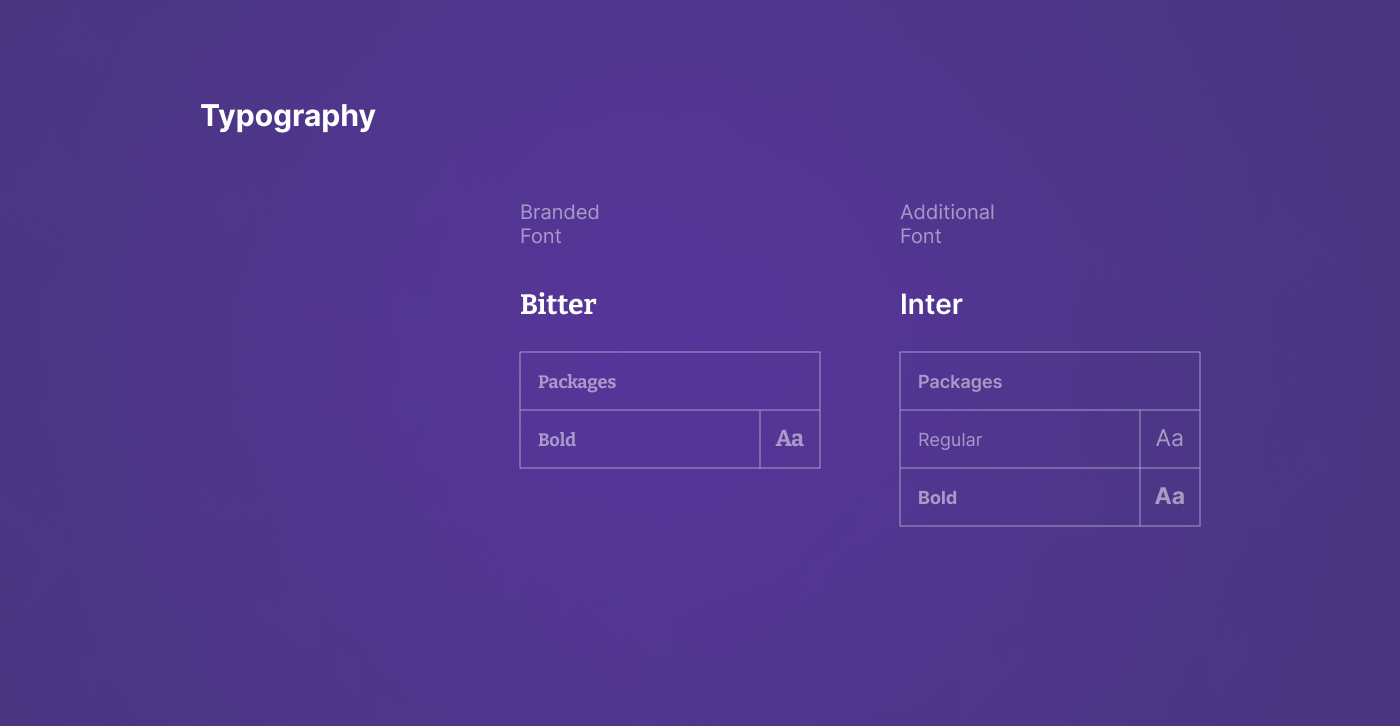Screen dimensions: 1400x726
Task: Click the Aa sample for Inter Bold
Action: tap(1170, 496)
